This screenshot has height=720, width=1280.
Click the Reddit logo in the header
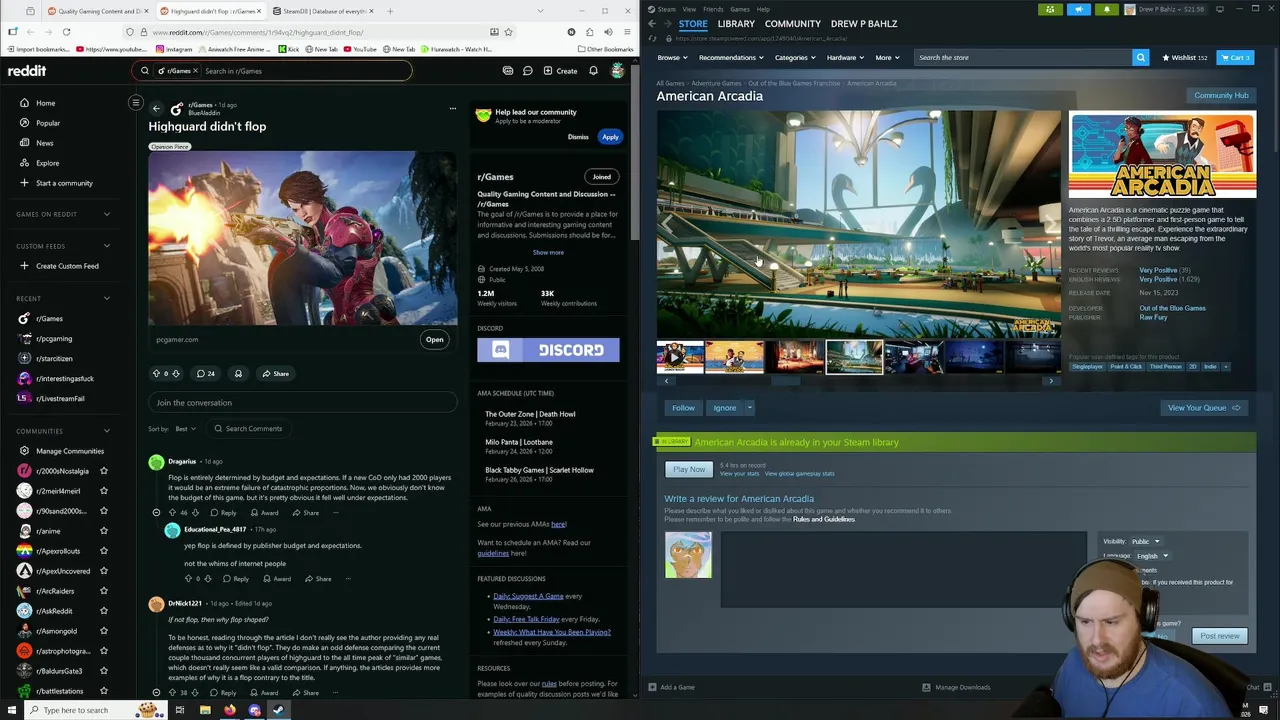pos(27,71)
